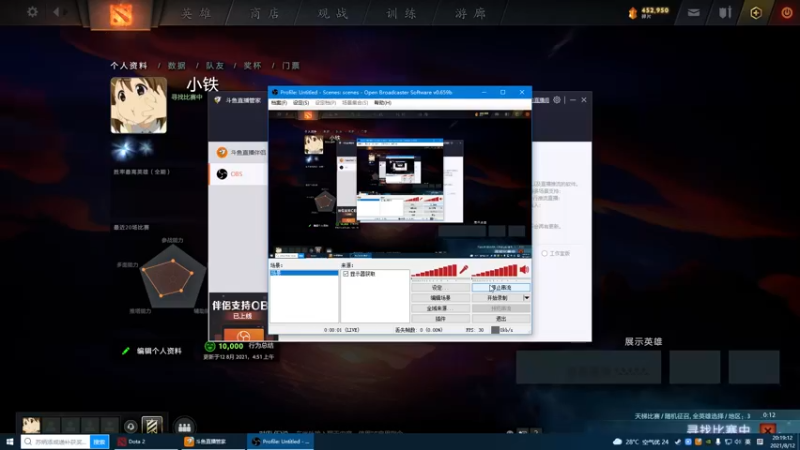The height and width of the screenshot is (450, 800).
Task: Click the 开始录制 start recording button
Action: (x=497, y=298)
